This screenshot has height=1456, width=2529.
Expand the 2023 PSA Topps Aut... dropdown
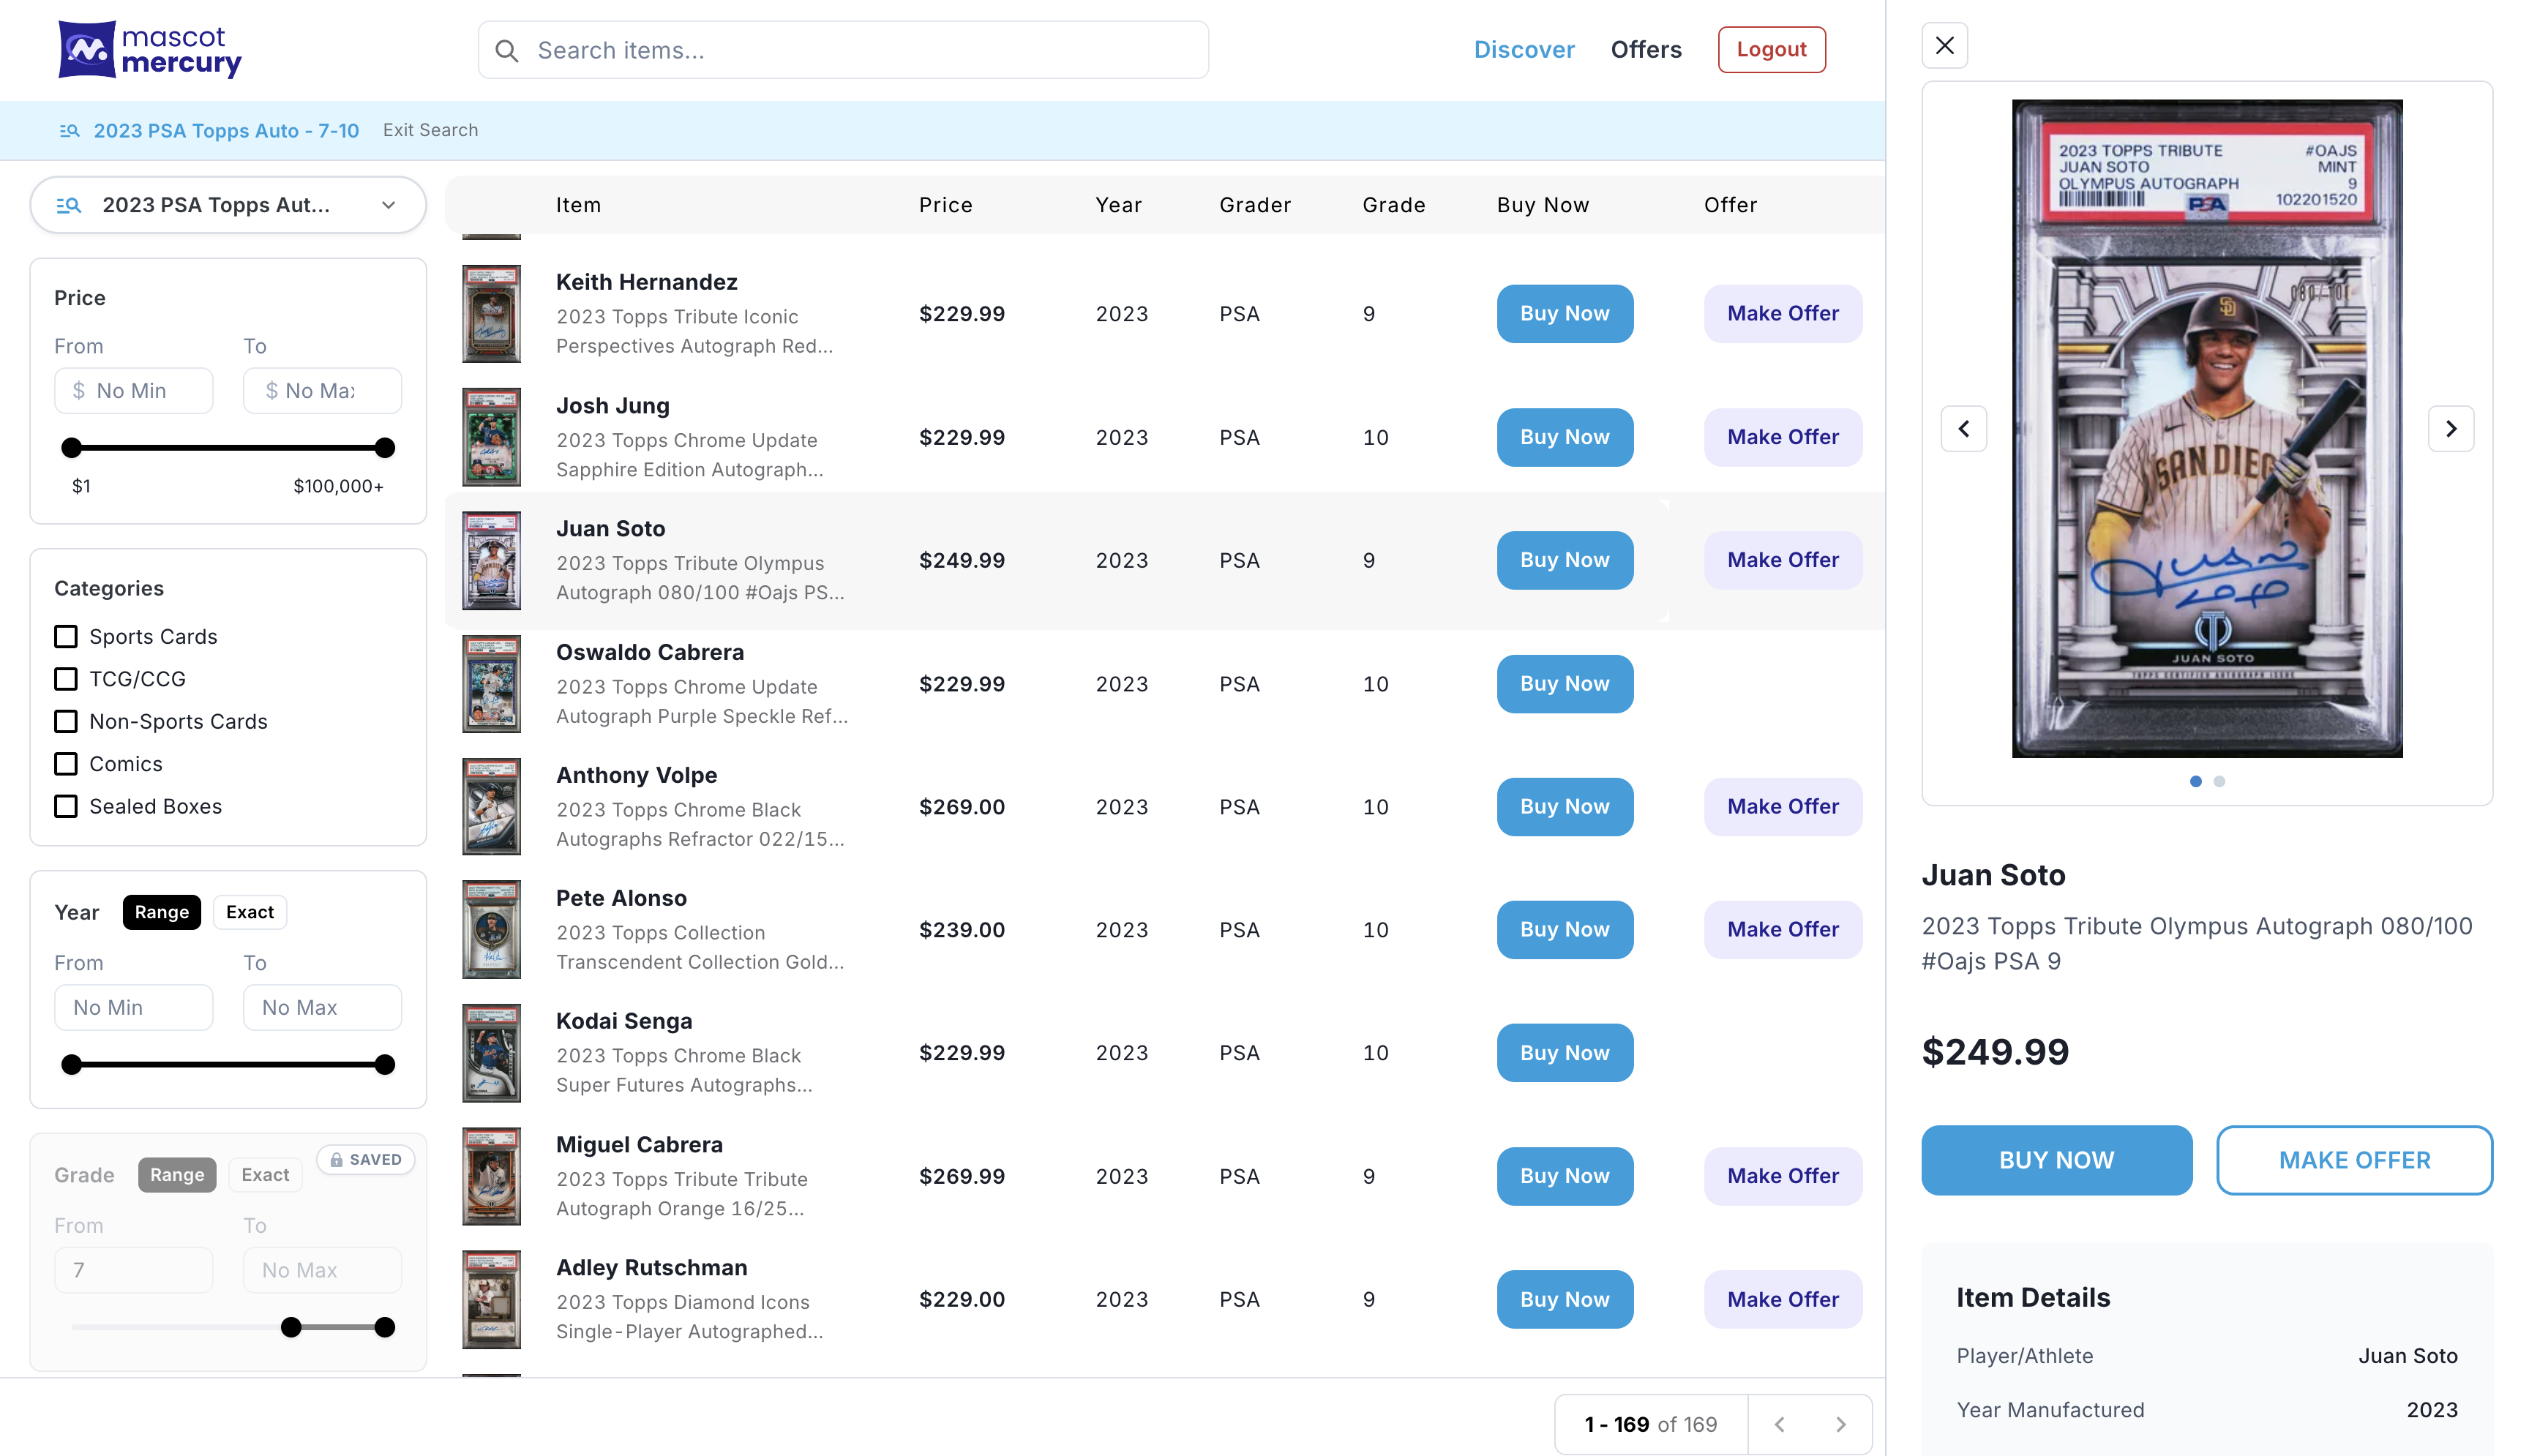228,205
